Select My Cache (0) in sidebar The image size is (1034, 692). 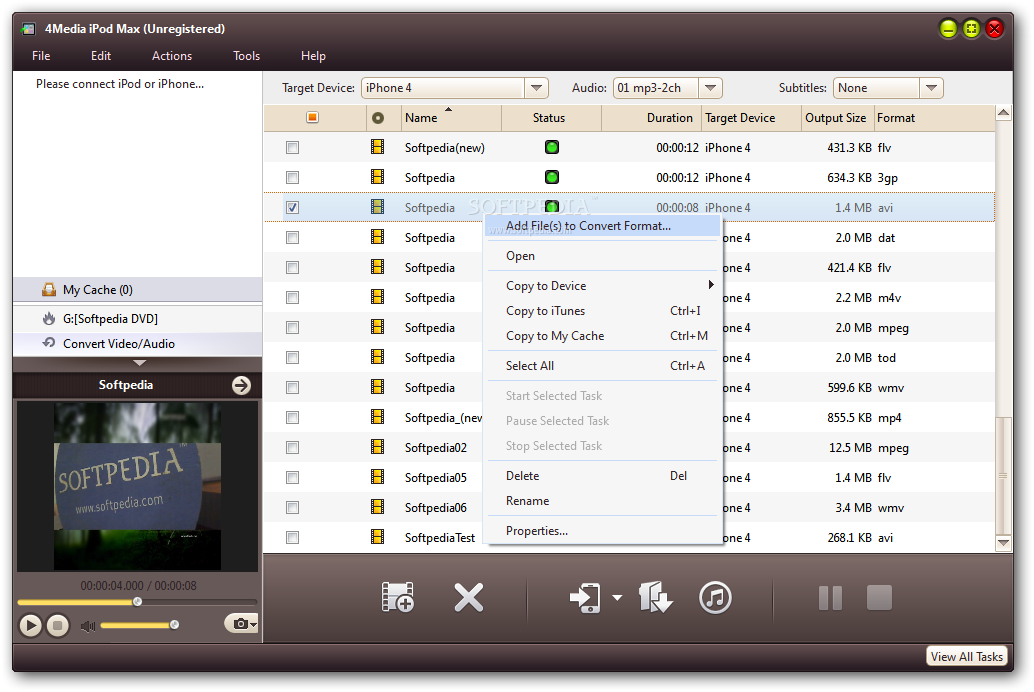pos(137,290)
